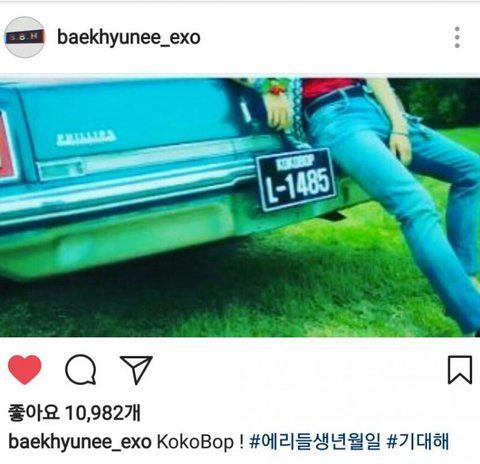Image resolution: width=480 pixels, height=464 pixels.
Task: Open baekhyunee_exo username in post header
Action: [129, 37]
